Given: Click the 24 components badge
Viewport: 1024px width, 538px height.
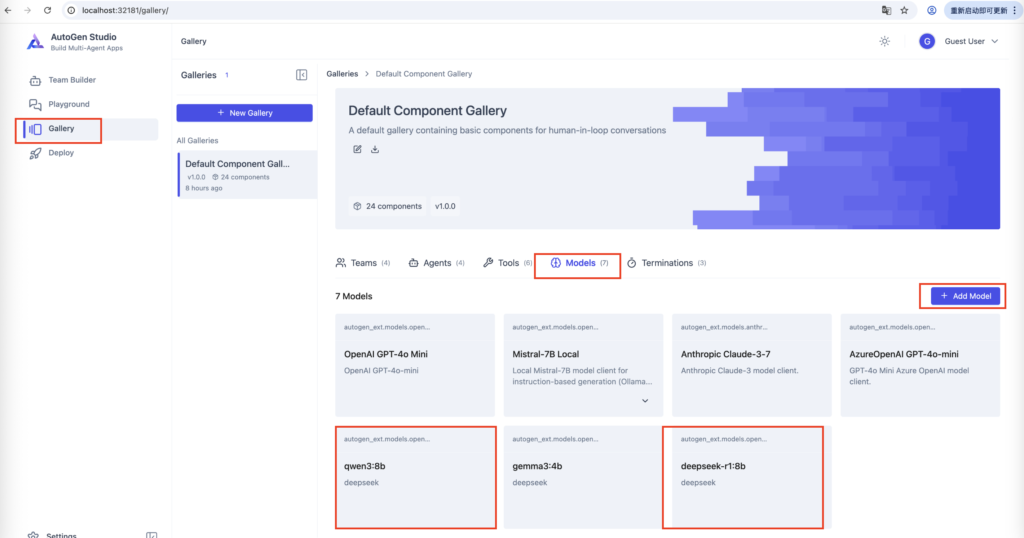Looking at the screenshot, I should point(387,206).
